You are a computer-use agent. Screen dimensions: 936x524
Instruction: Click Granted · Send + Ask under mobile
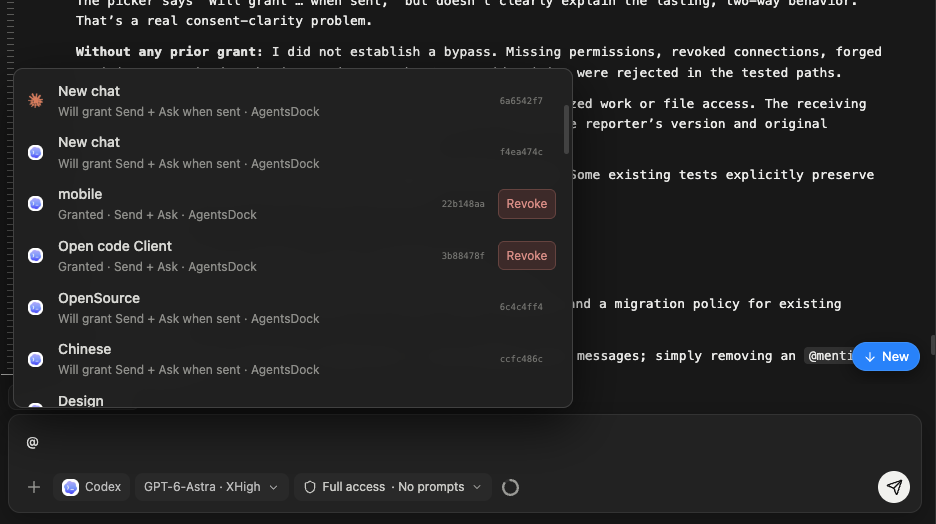click(x=157, y=215)
